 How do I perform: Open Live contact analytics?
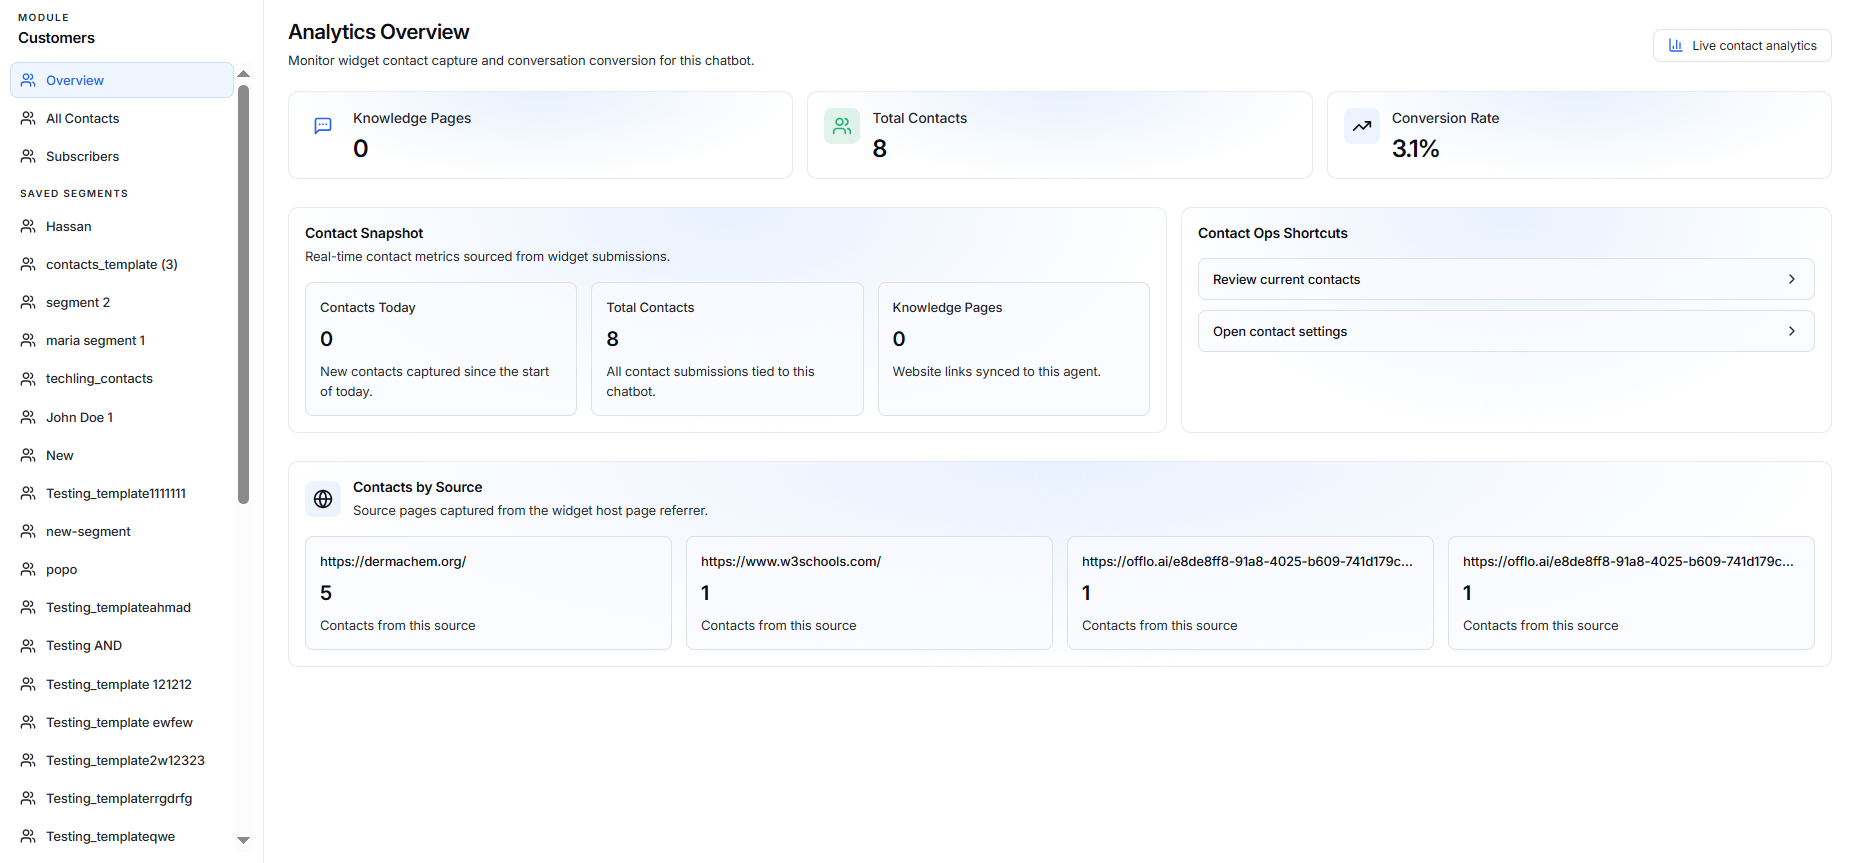(1742, 45)
